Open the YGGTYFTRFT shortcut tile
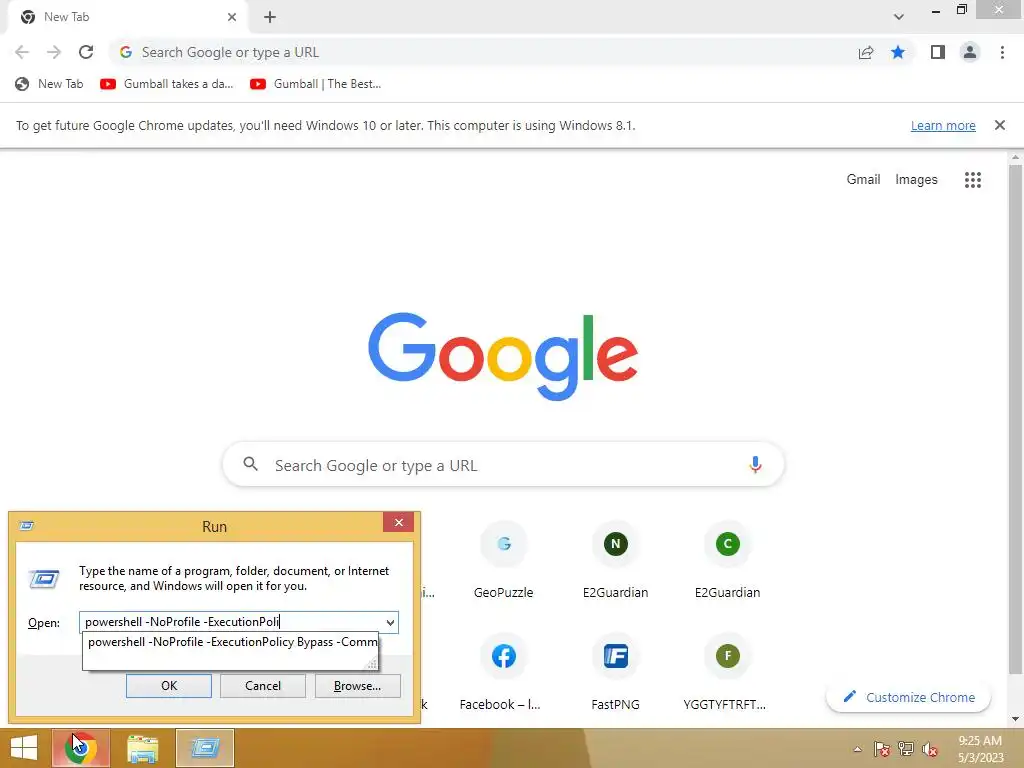 728,673
